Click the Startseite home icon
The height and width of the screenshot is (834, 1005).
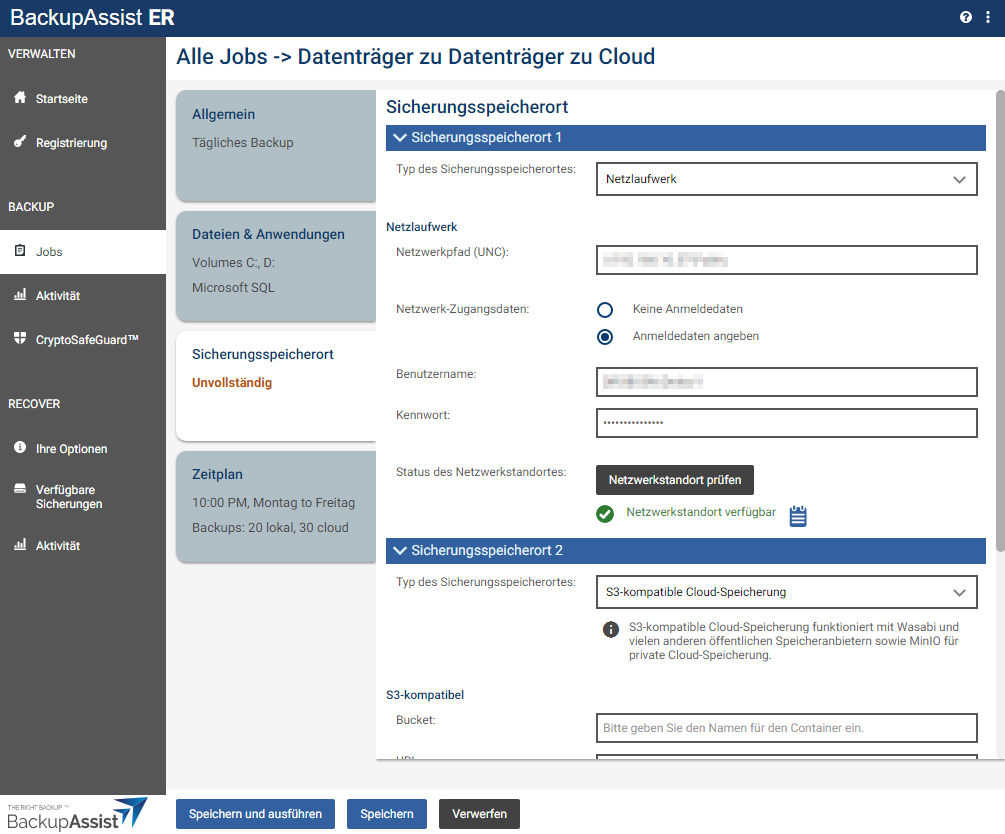point(20,98)
